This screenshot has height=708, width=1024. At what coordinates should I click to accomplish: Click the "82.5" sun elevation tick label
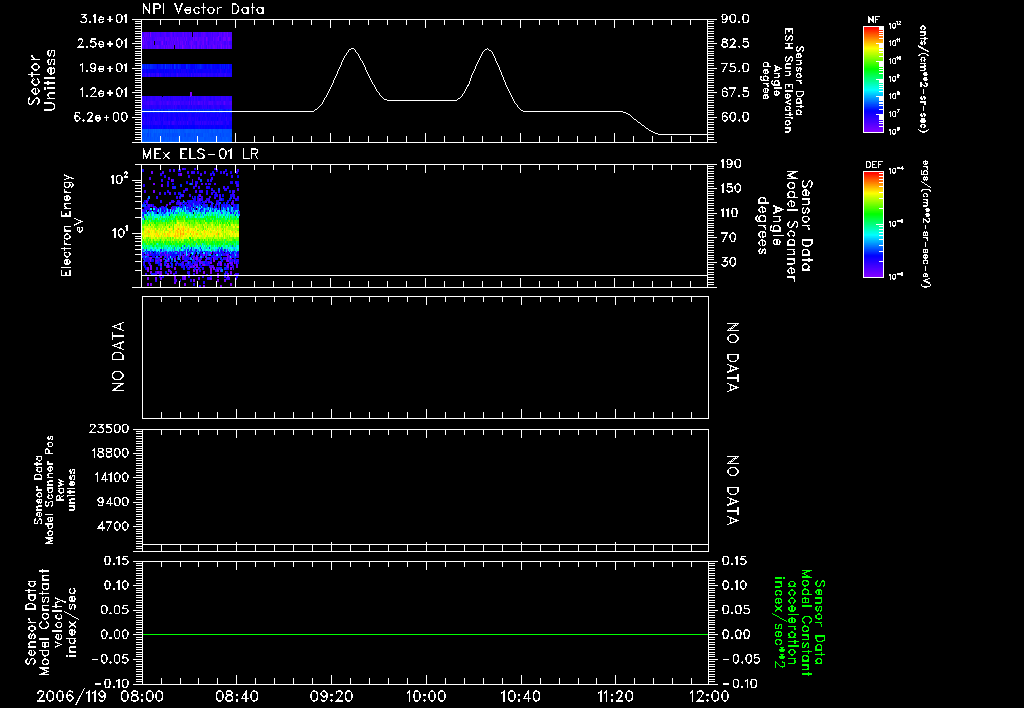[735, 43]
